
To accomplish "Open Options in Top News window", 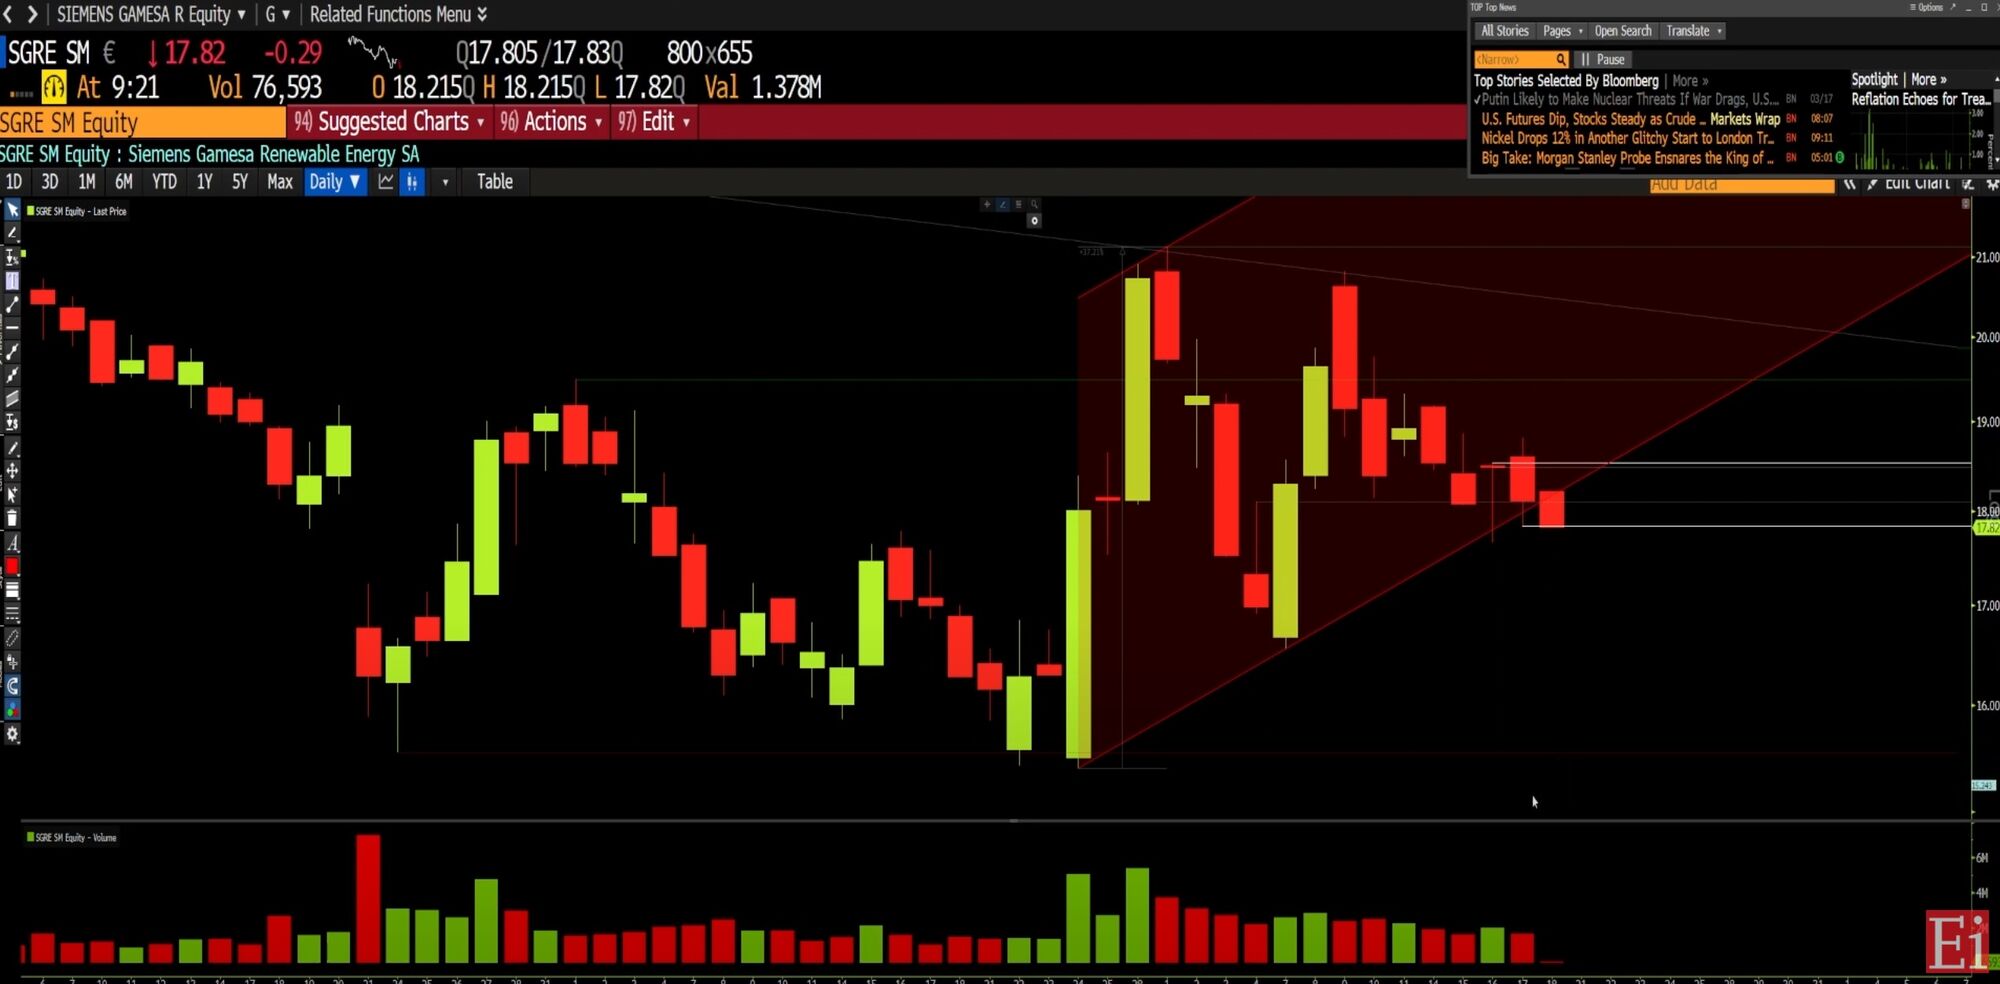I will [1927, 7].
